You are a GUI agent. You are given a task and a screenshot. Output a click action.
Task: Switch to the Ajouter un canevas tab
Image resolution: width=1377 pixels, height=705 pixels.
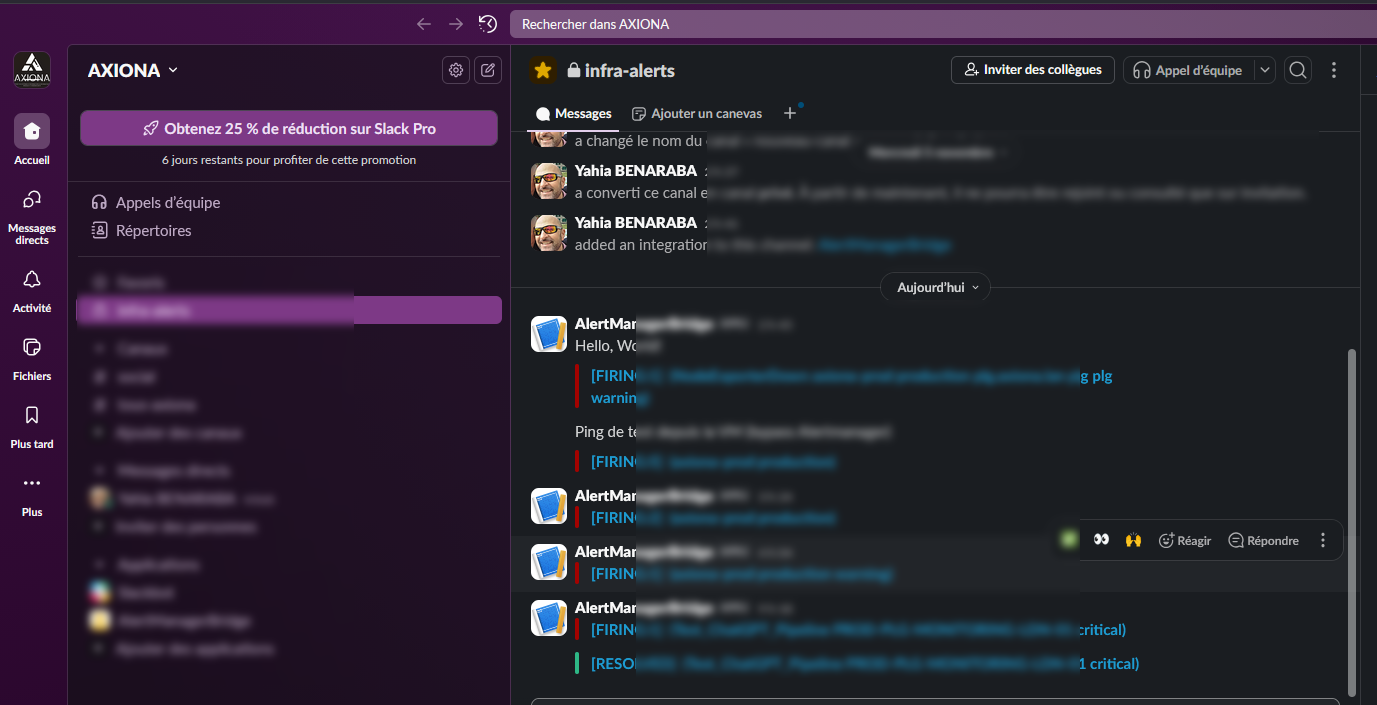(x=697, y=113)
